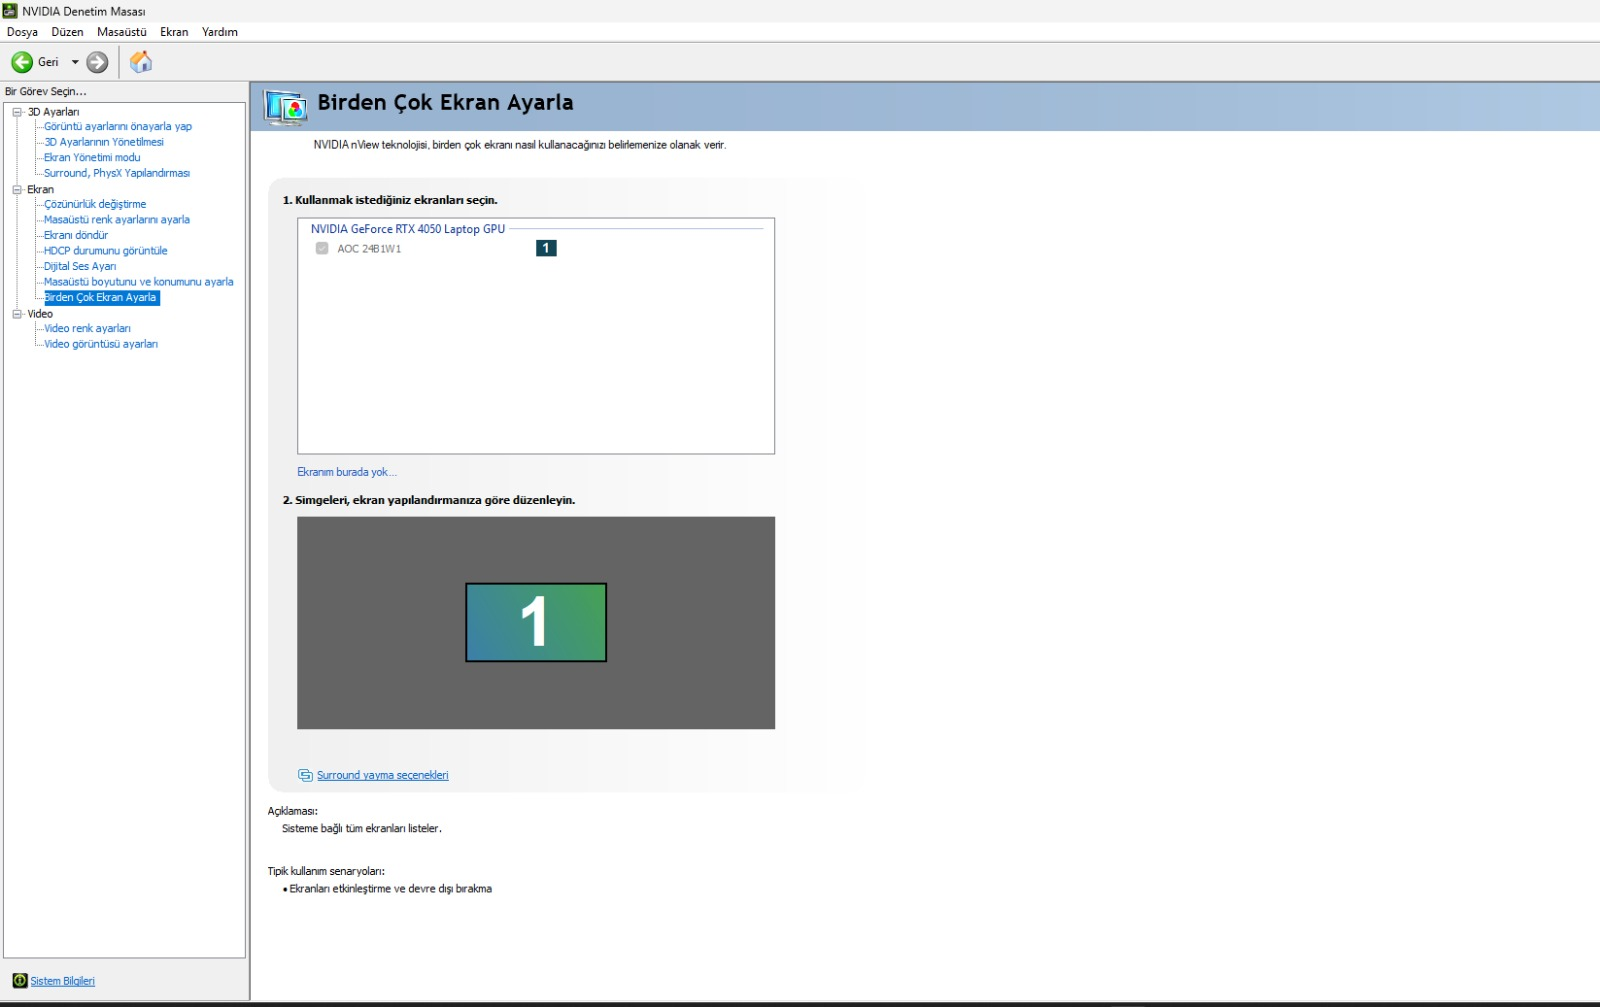Viewport: 1600px width, 1007px height.
Task: Open the Yardım menu
Action: click(220, 32)
